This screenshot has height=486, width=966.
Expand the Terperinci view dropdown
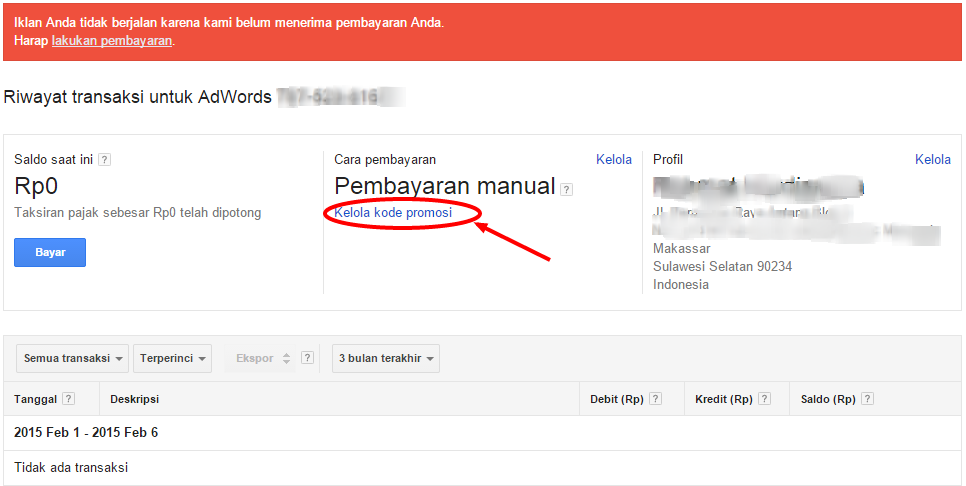pyautogui.click(x=172, y=358)
